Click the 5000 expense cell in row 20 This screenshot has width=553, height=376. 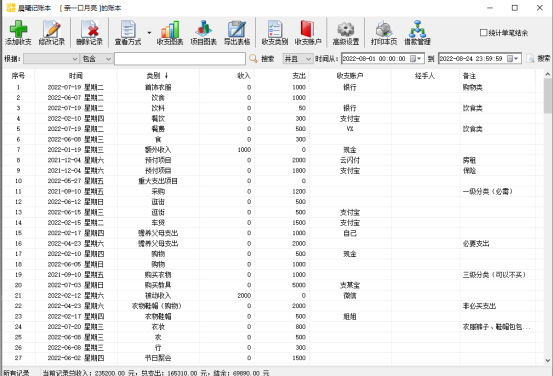pos(299,285)
